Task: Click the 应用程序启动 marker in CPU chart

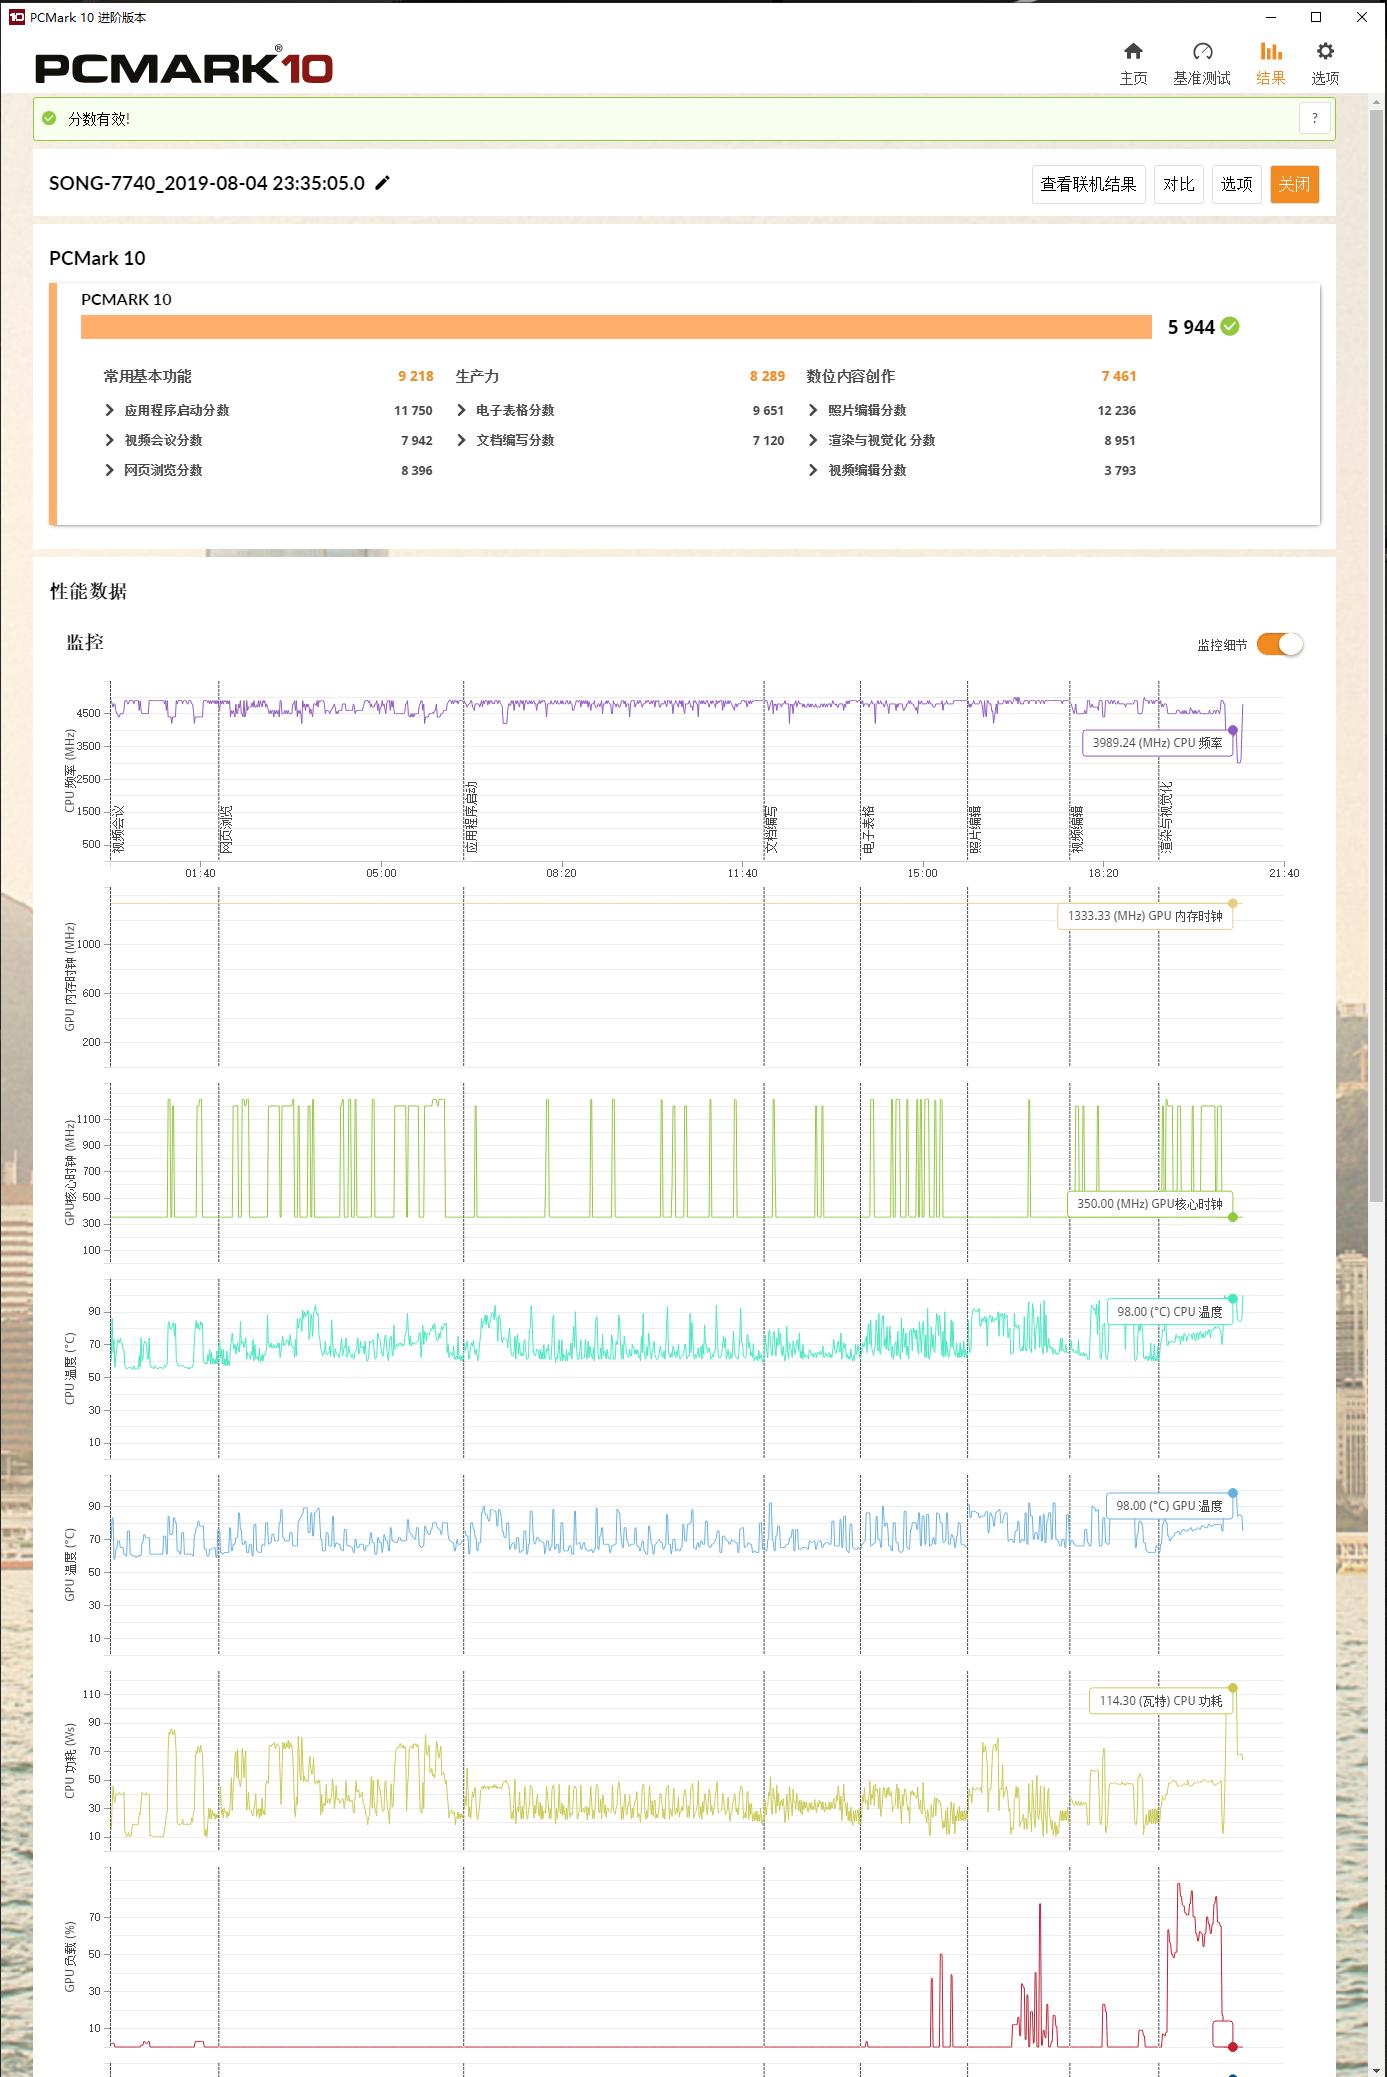Action: [471, 817]
